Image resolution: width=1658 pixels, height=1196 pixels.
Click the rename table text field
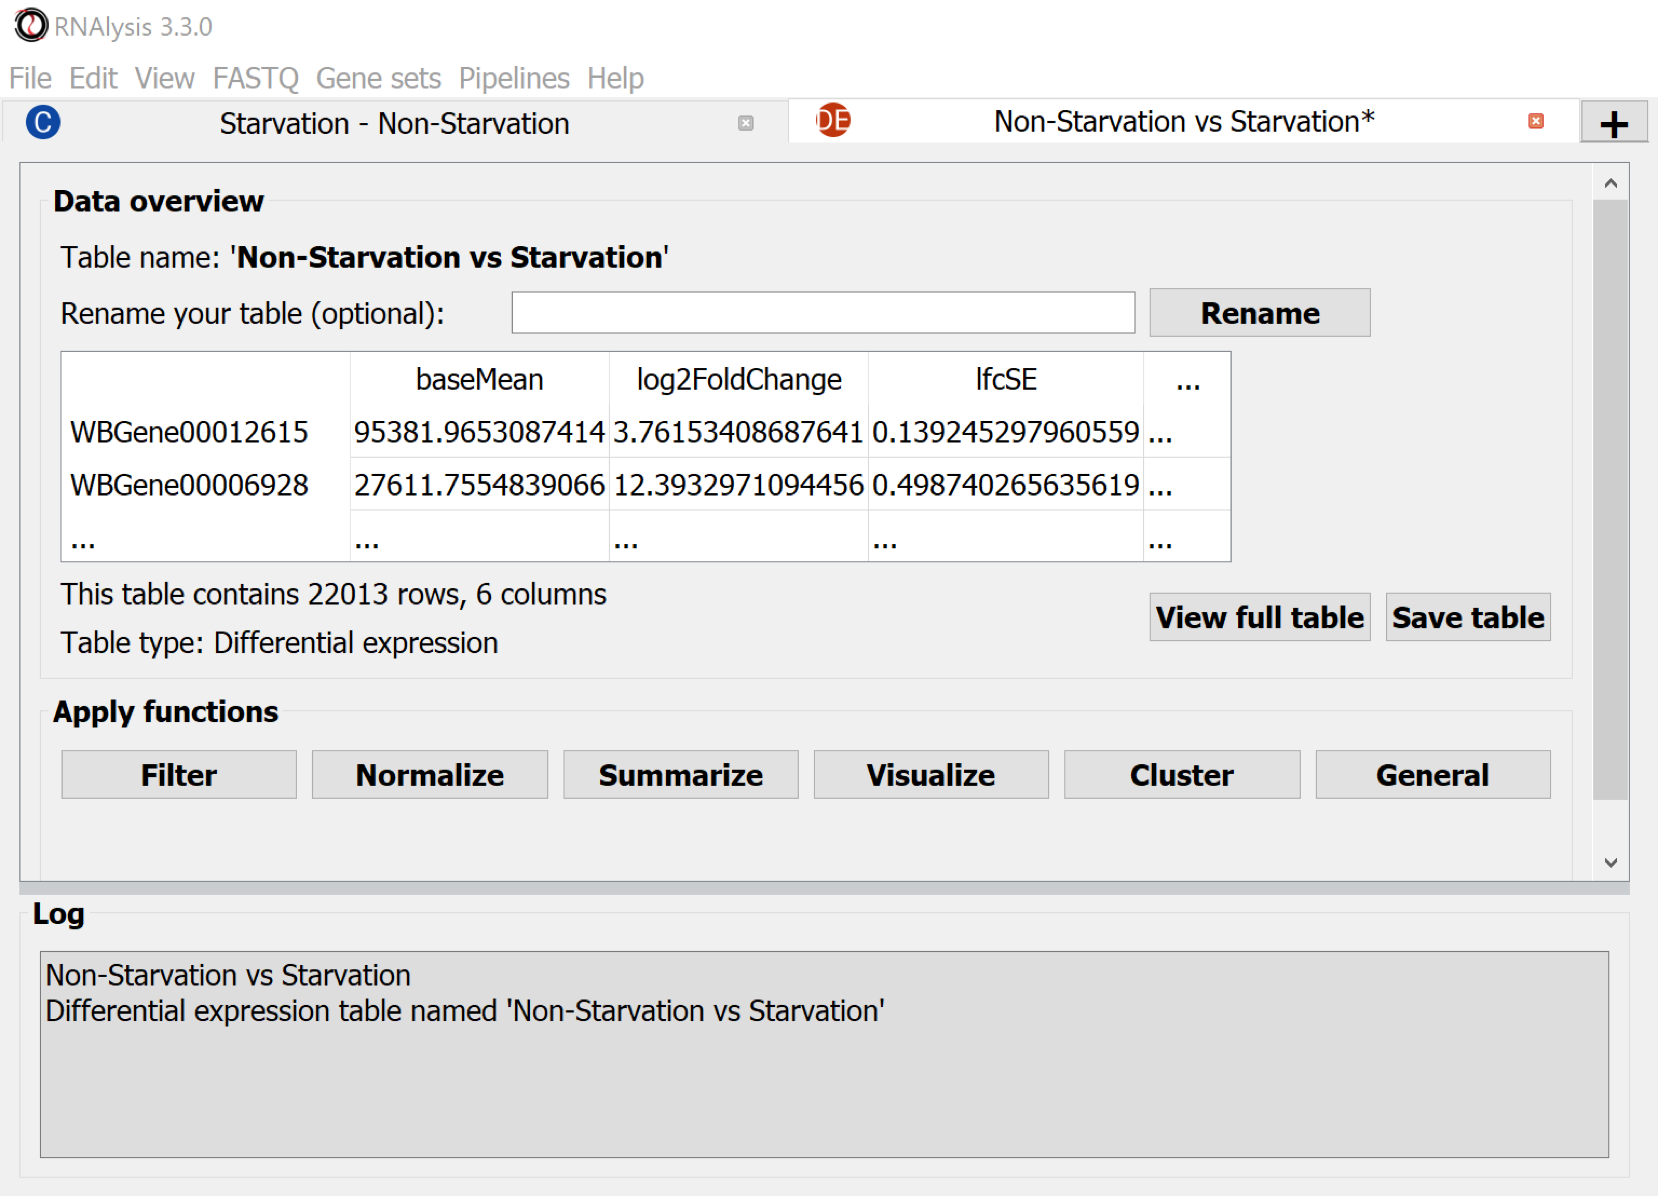pyautogui.click(x=822, y=313)
